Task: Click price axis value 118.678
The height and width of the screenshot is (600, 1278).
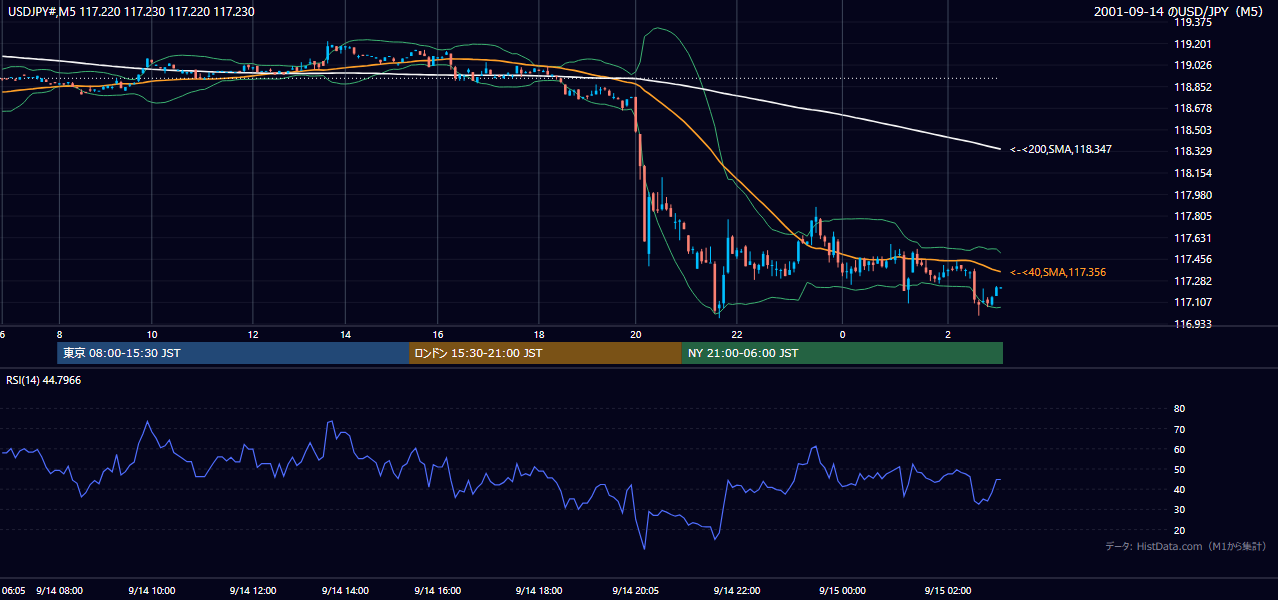Action: coord(1194,108)
